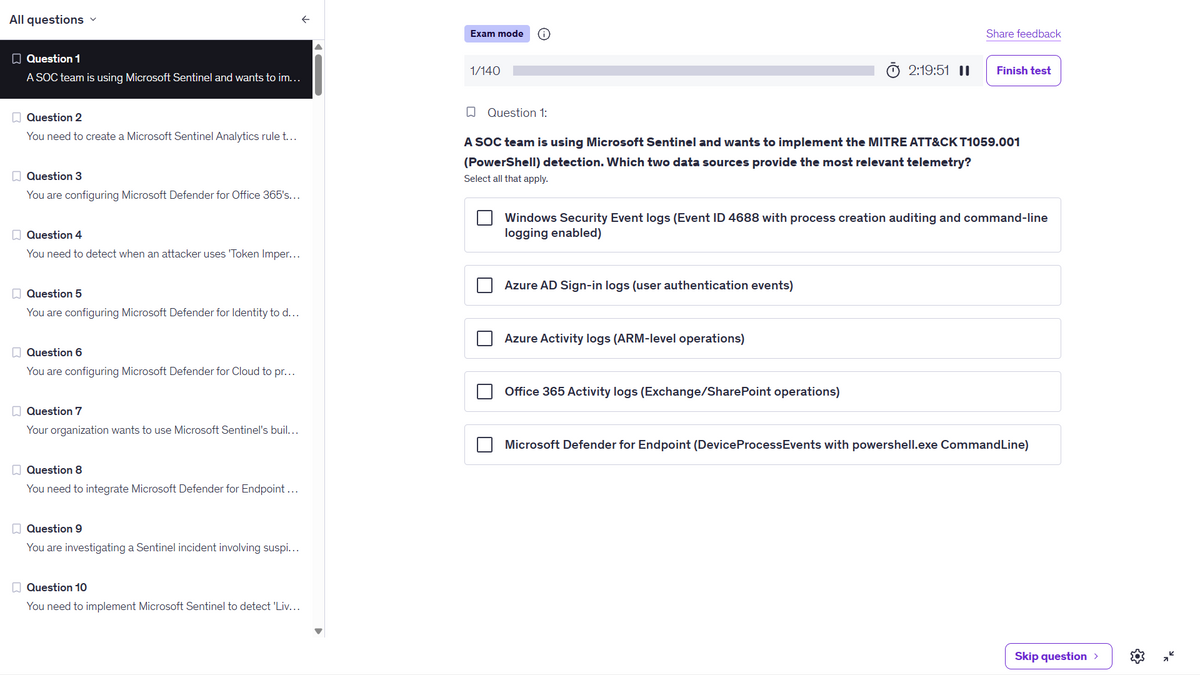Open the settings gear icon
Screen dimensions: 1200x675
1137,656
